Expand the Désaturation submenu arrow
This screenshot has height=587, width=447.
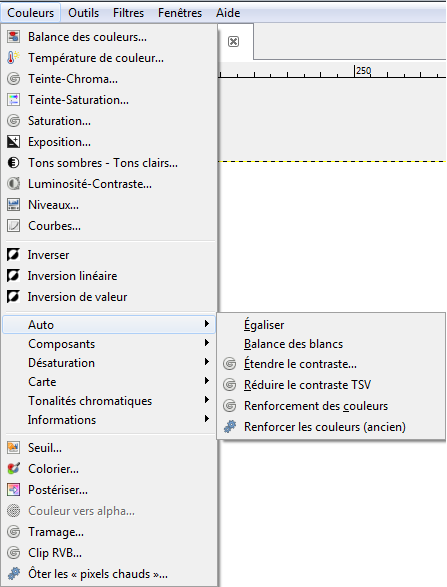coord(207,362)
